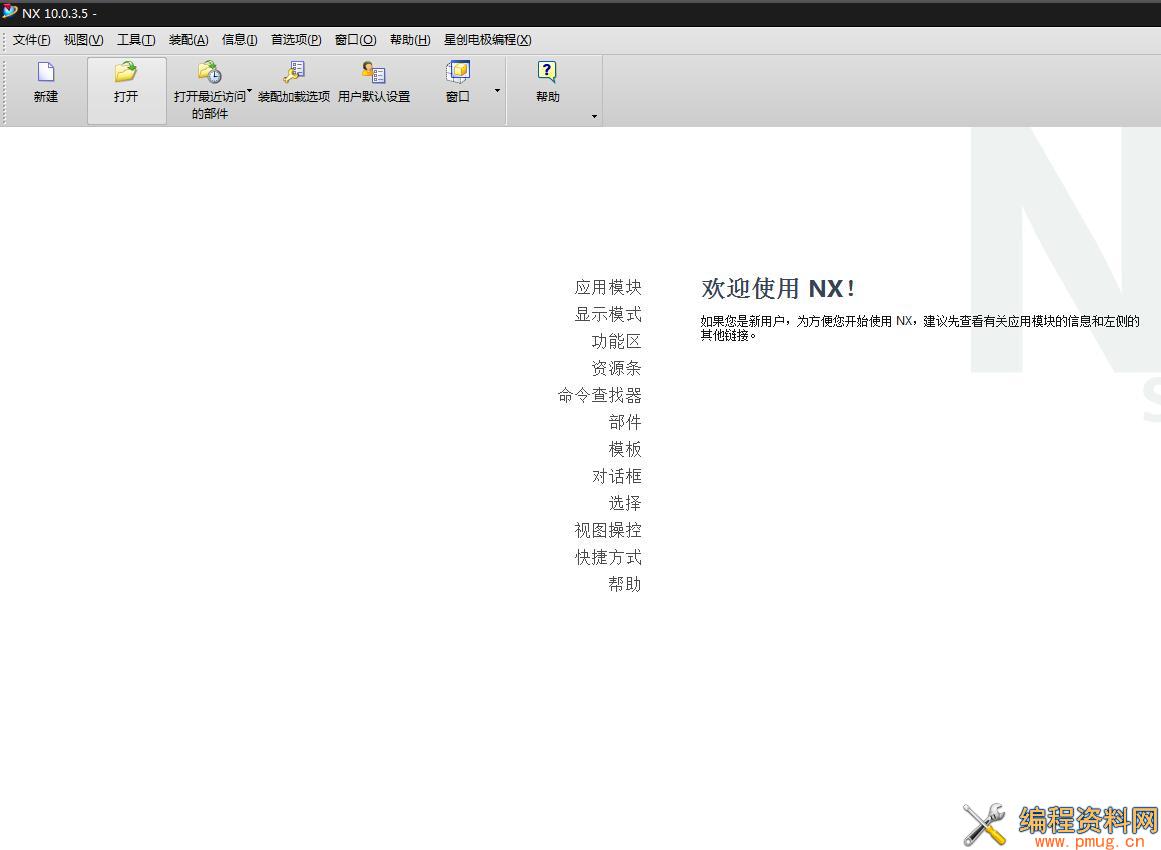Select 命令查找器 welcome page link

pyautogui.click(x=600, y=395)
